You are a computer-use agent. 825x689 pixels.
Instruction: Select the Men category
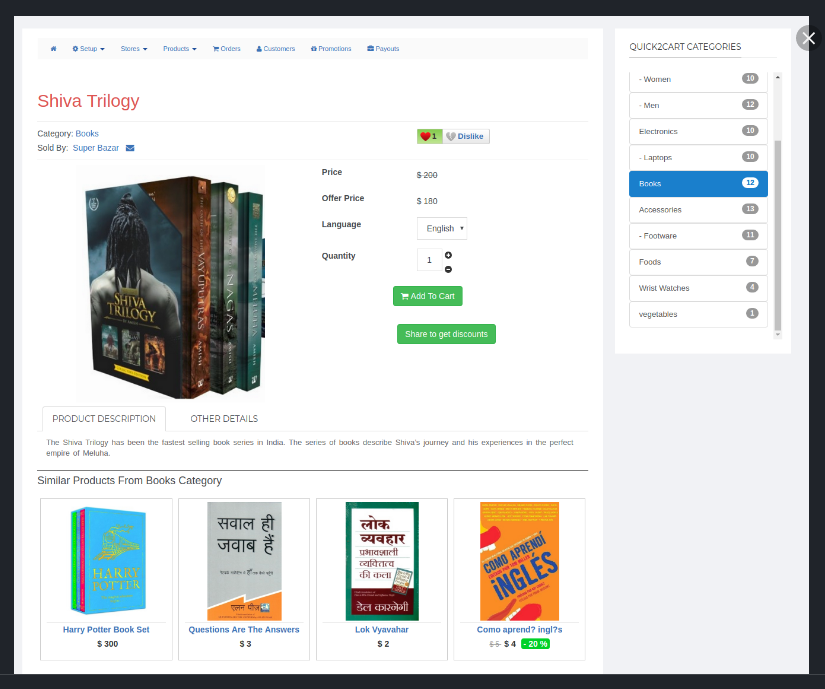click(698, 105)
